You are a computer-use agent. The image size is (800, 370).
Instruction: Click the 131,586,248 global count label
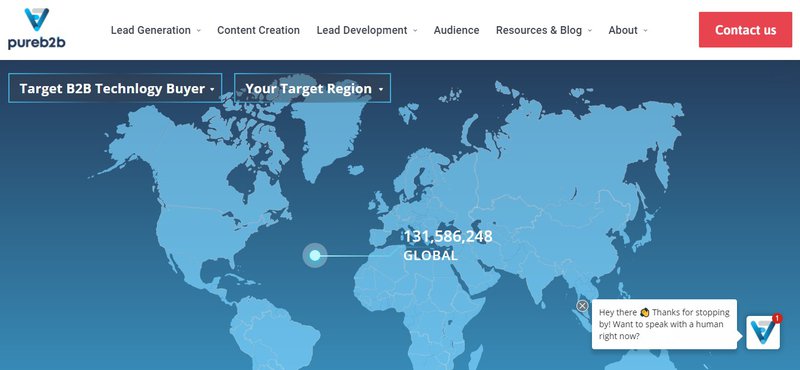click(x=448, y=236)
